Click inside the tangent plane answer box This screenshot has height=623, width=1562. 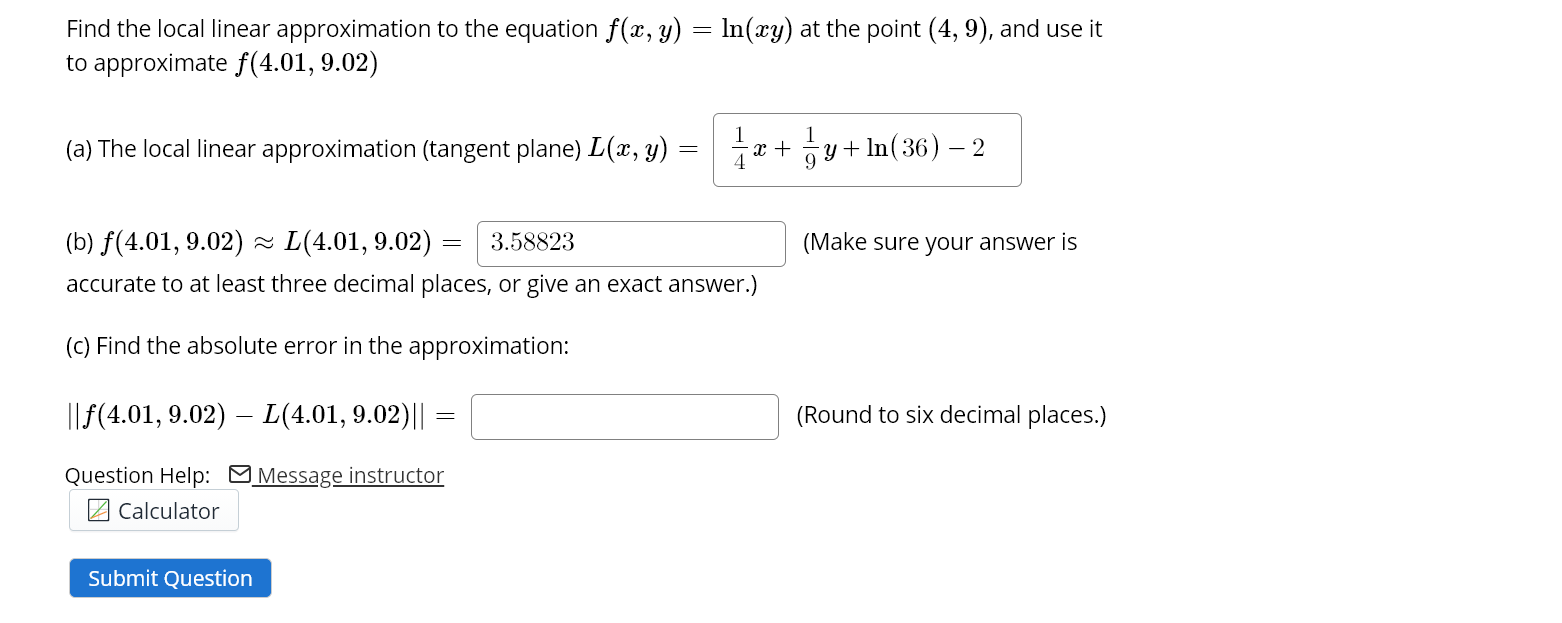866,149
